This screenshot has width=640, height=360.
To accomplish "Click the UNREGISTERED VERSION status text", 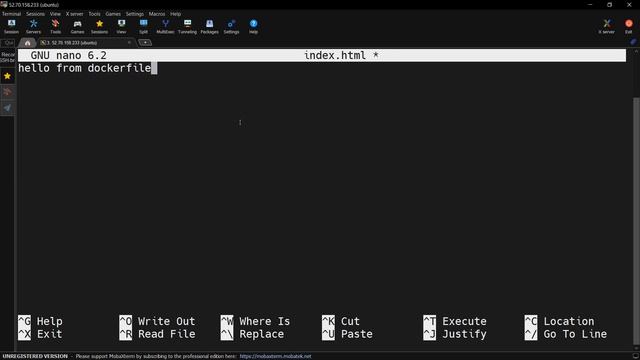I will point(35,356).
